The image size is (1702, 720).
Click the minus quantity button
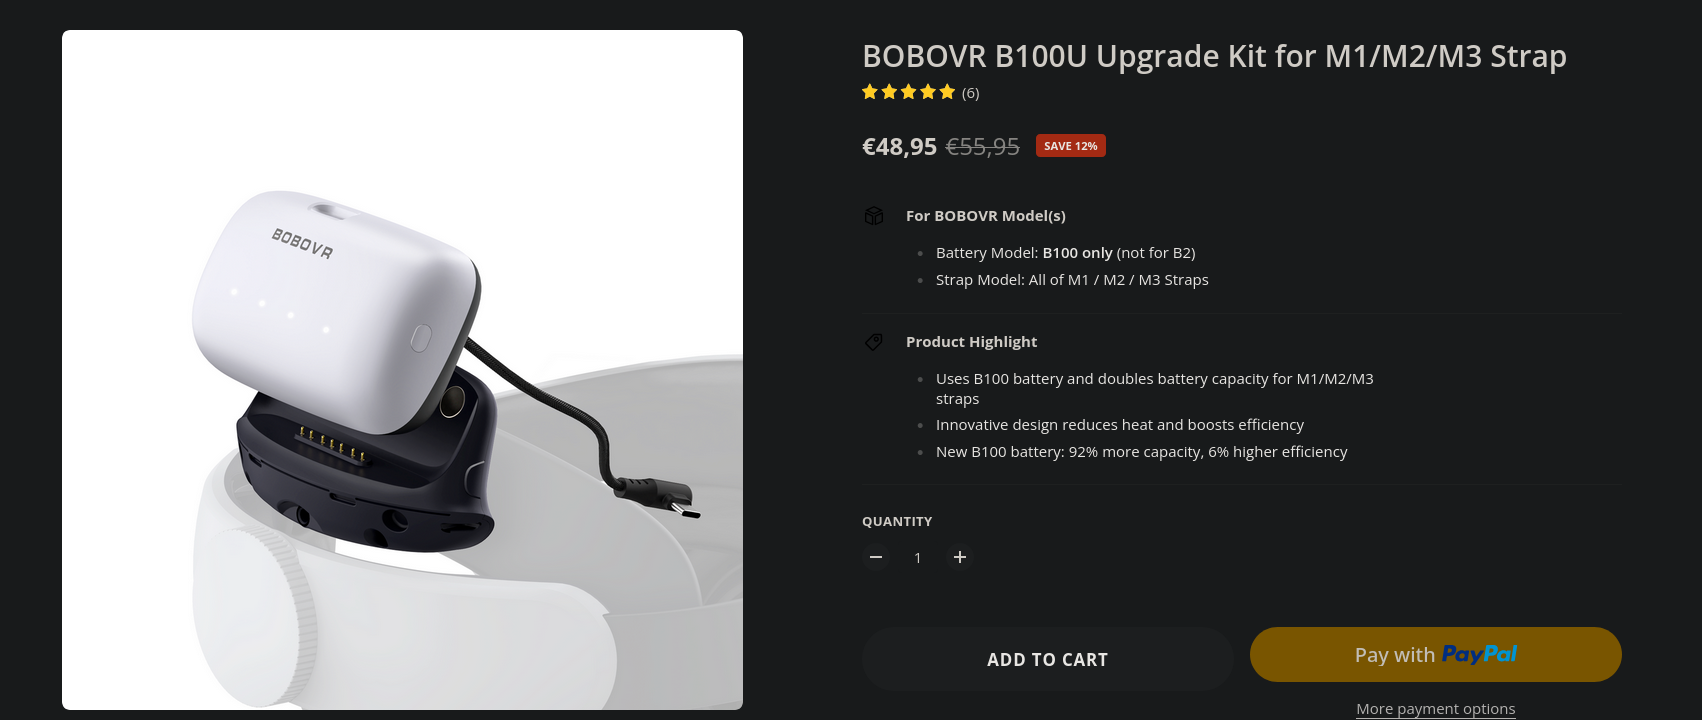876,557
